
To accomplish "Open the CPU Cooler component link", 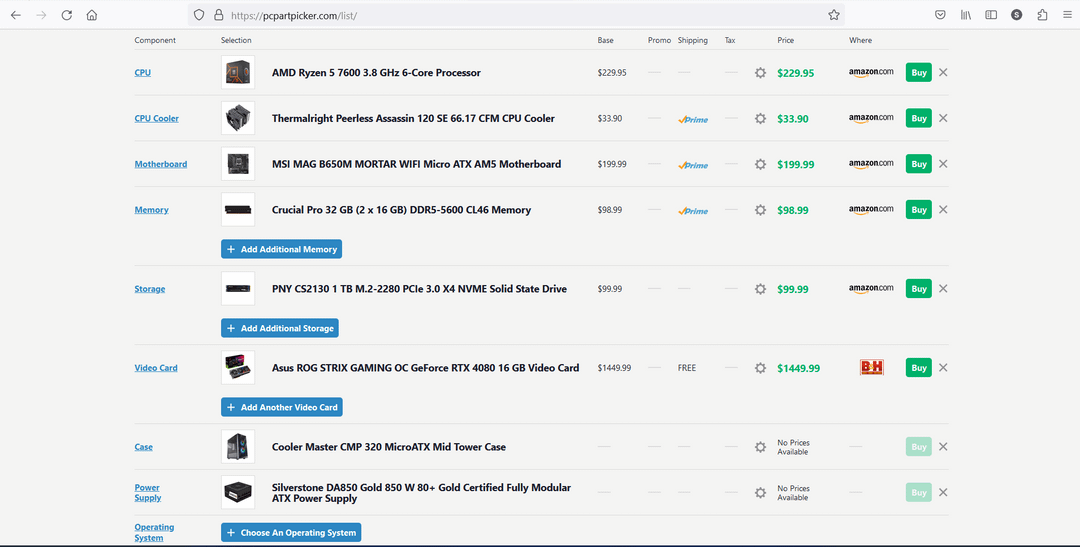I will (156, 118).
